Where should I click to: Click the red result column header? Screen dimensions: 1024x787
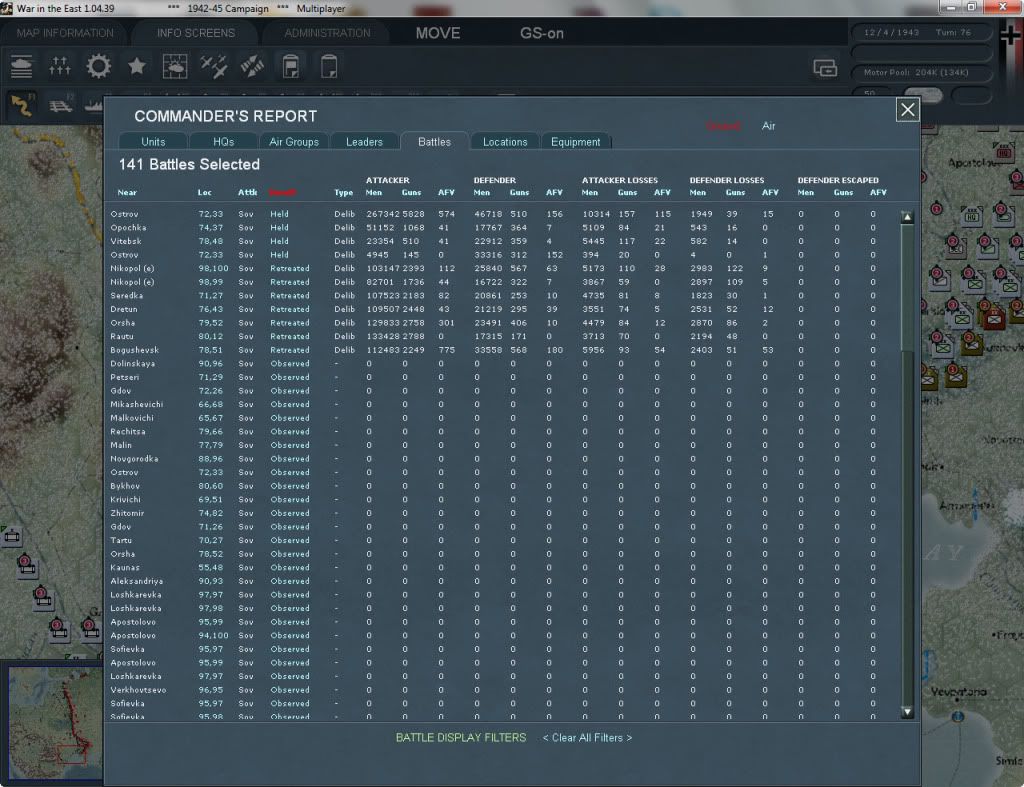pos(282,193)
